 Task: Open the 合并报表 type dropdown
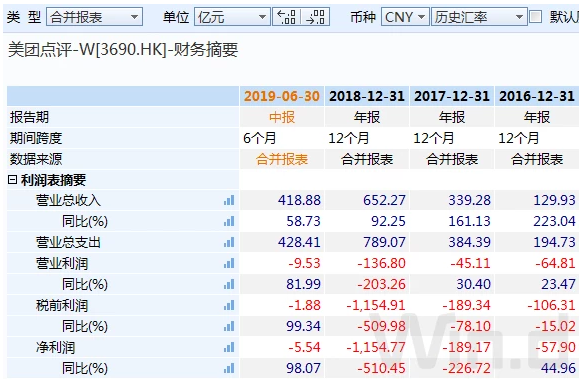94,17
